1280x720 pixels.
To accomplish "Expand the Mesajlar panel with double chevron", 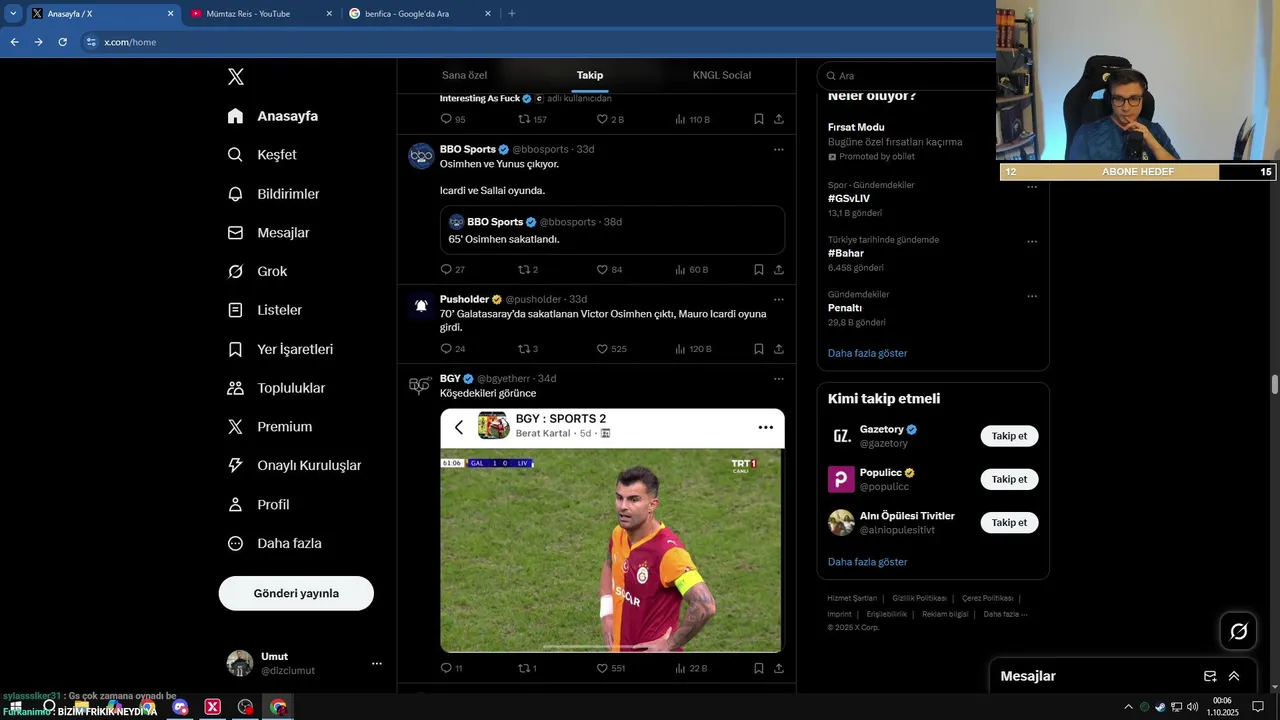I will coord(1234,676).
